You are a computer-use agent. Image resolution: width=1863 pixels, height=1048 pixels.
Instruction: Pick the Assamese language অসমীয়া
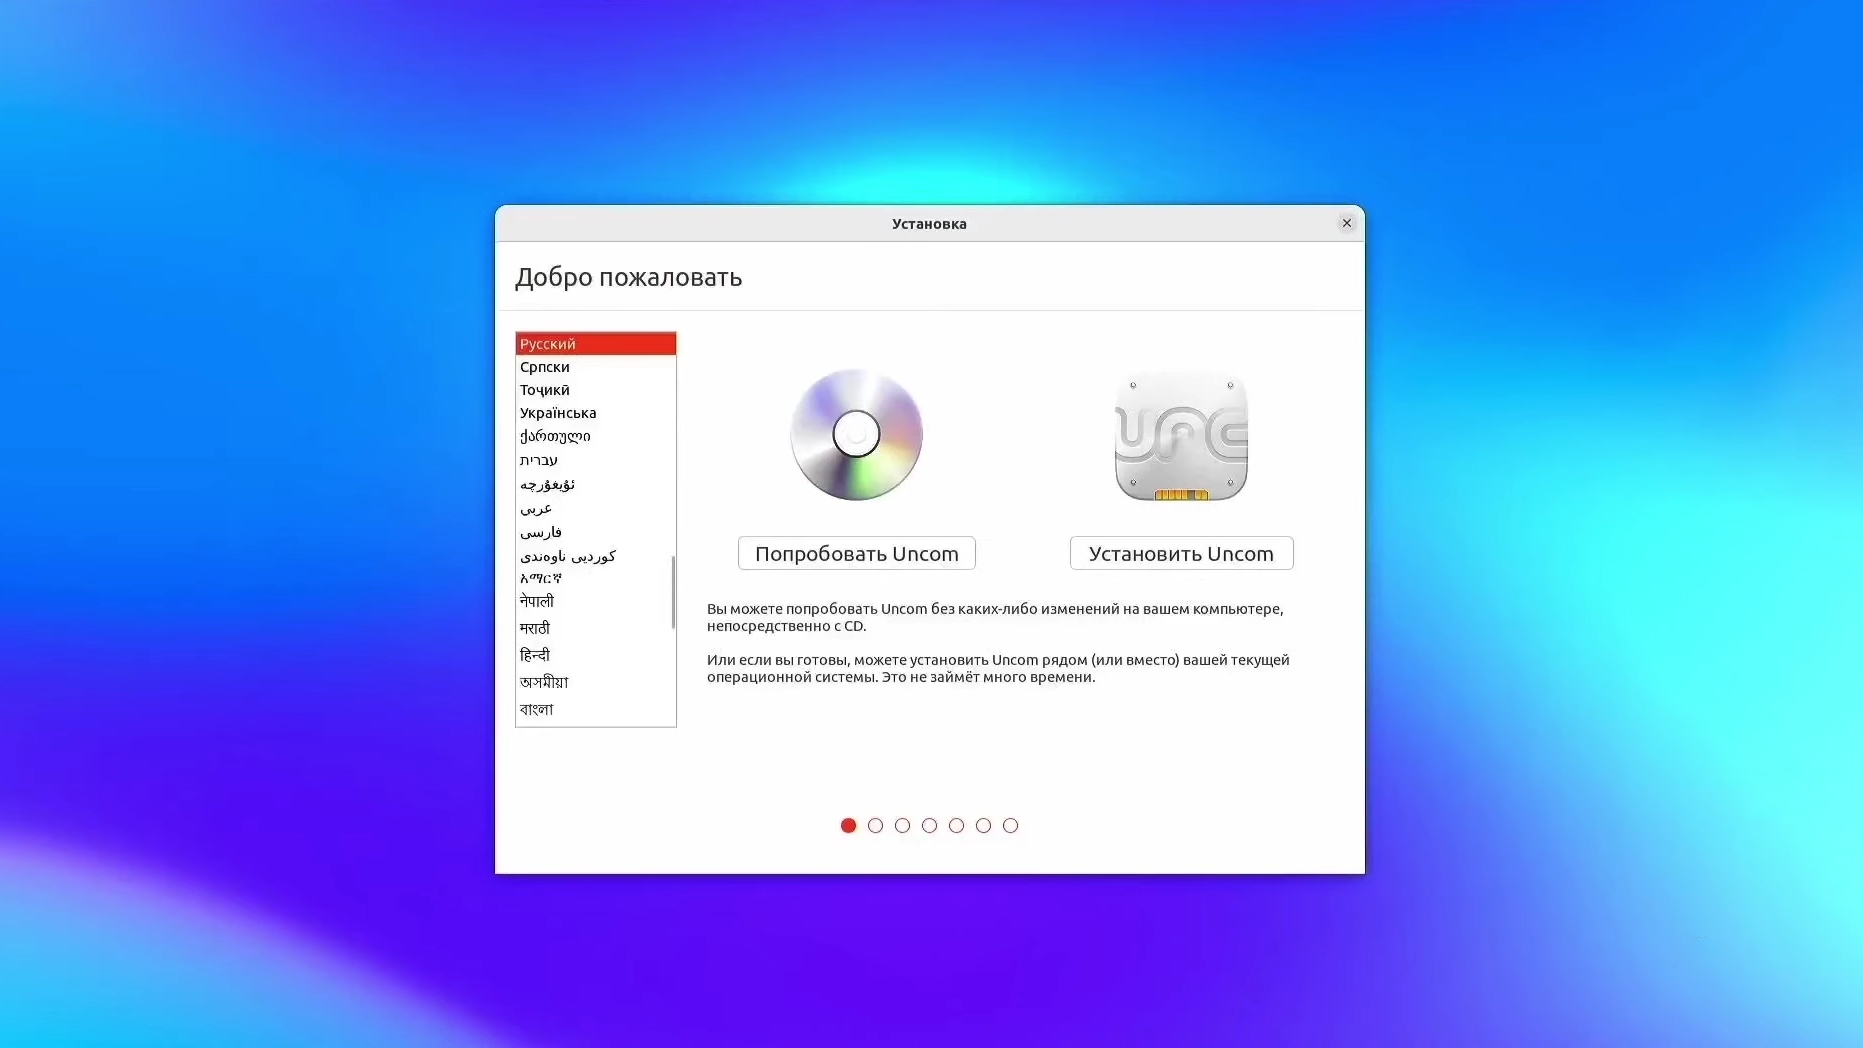(x=596, y=682)
